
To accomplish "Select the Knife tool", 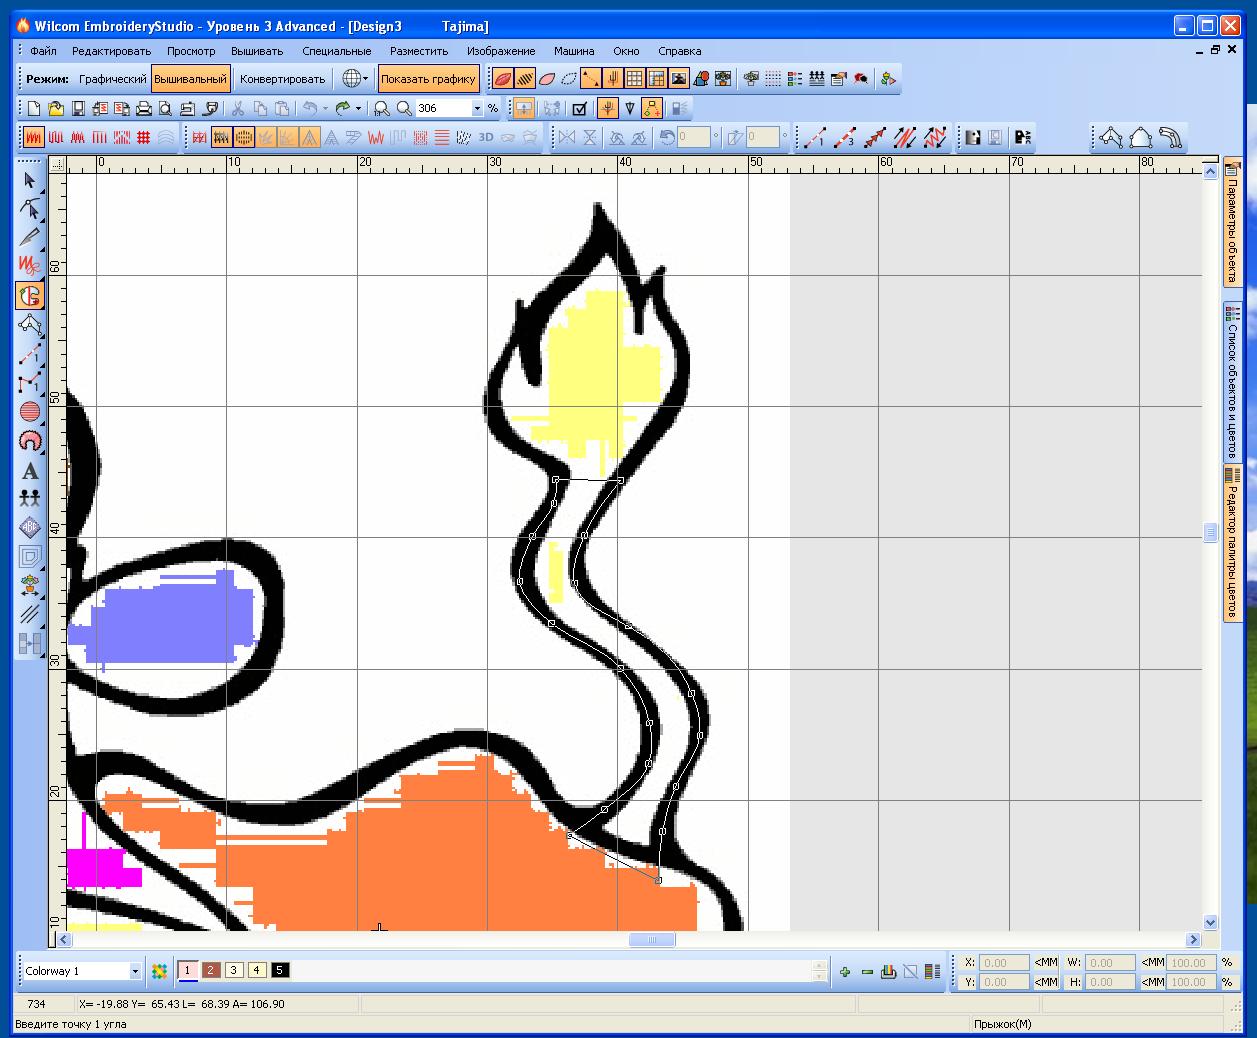I will tap(30, 238).
